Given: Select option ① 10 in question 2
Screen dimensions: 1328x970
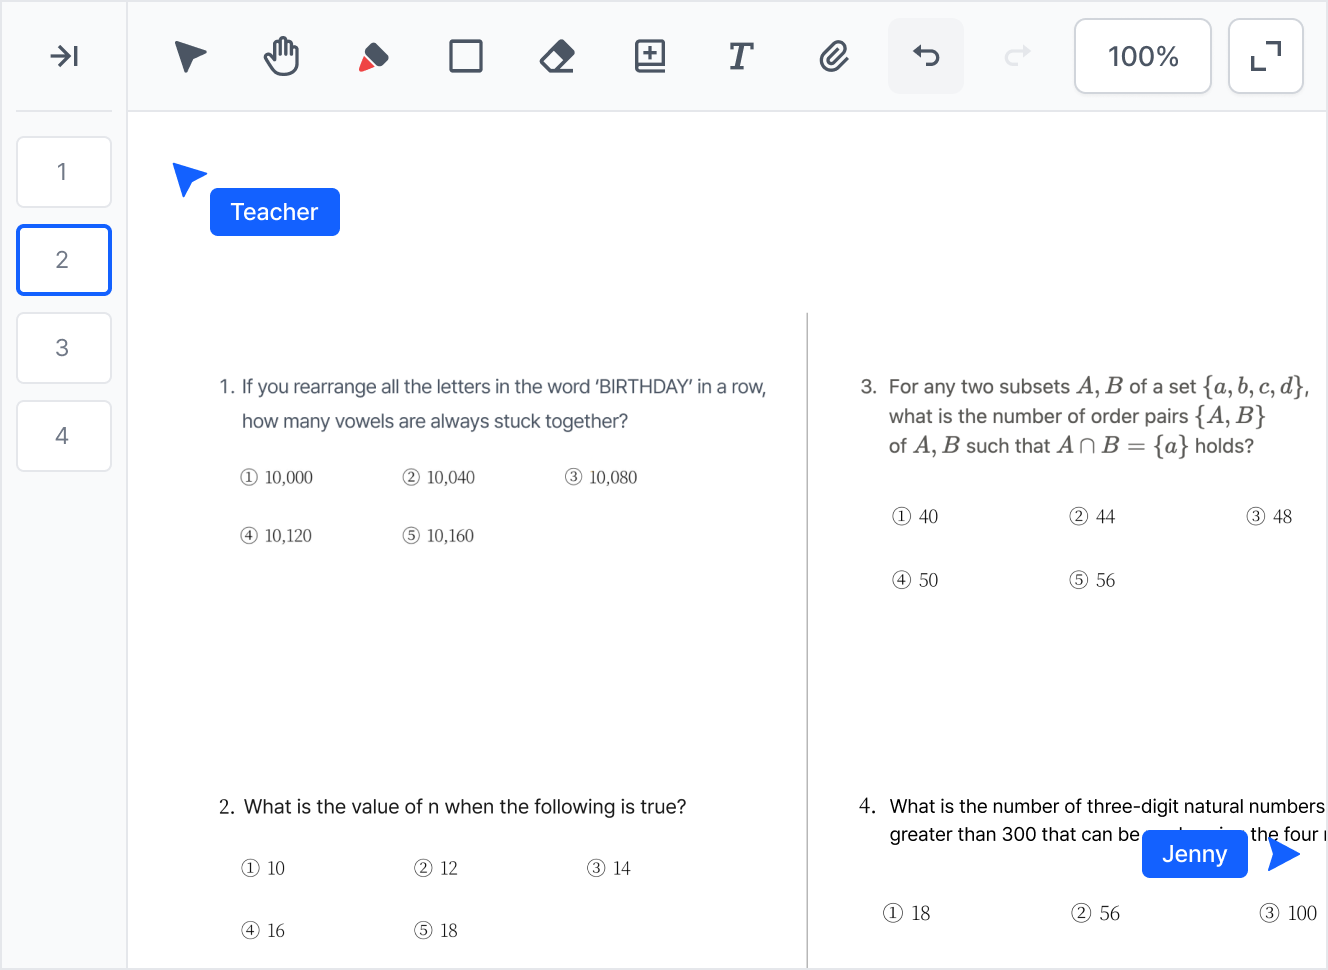Looking at the screenshot, I should (x=264, y=869).
